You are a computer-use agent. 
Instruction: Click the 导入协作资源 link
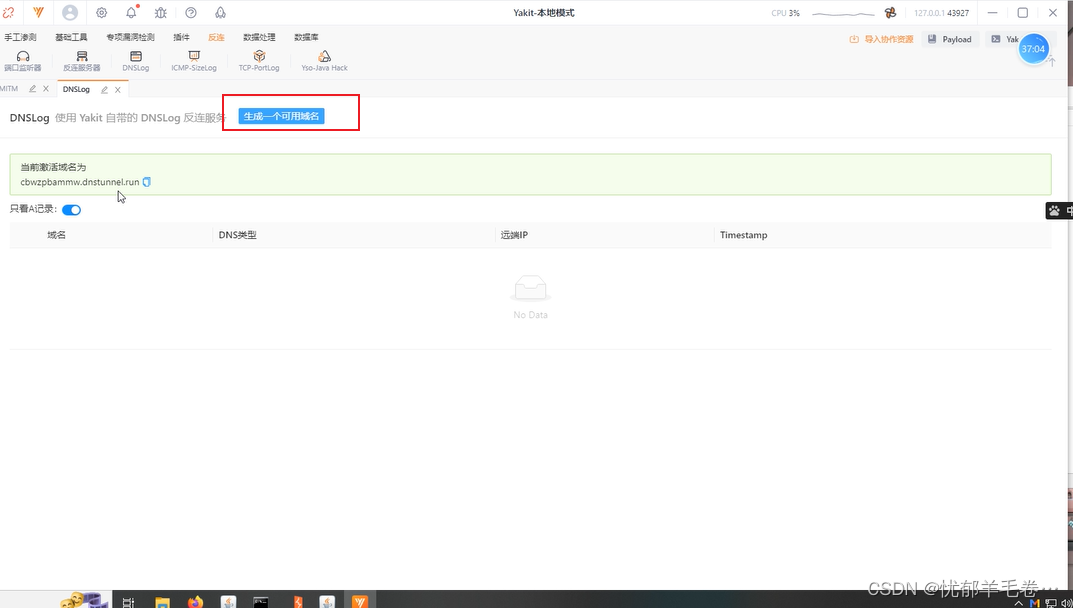tap(881, 39)
